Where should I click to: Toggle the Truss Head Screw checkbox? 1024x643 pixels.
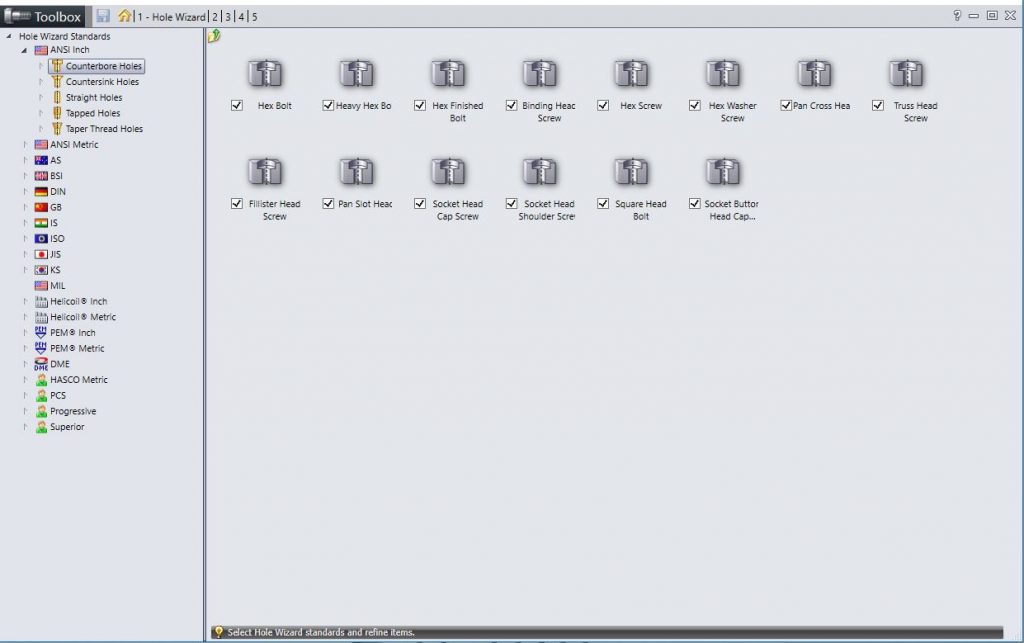(x=878, y=105)
